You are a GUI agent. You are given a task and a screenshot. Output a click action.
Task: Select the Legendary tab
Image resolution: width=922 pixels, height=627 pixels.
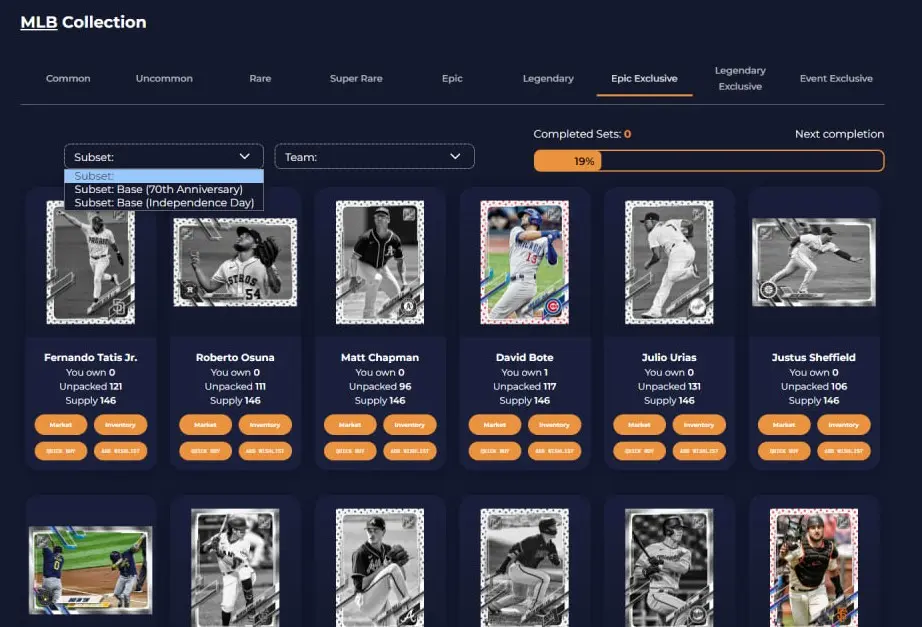(x=548, y=78)
